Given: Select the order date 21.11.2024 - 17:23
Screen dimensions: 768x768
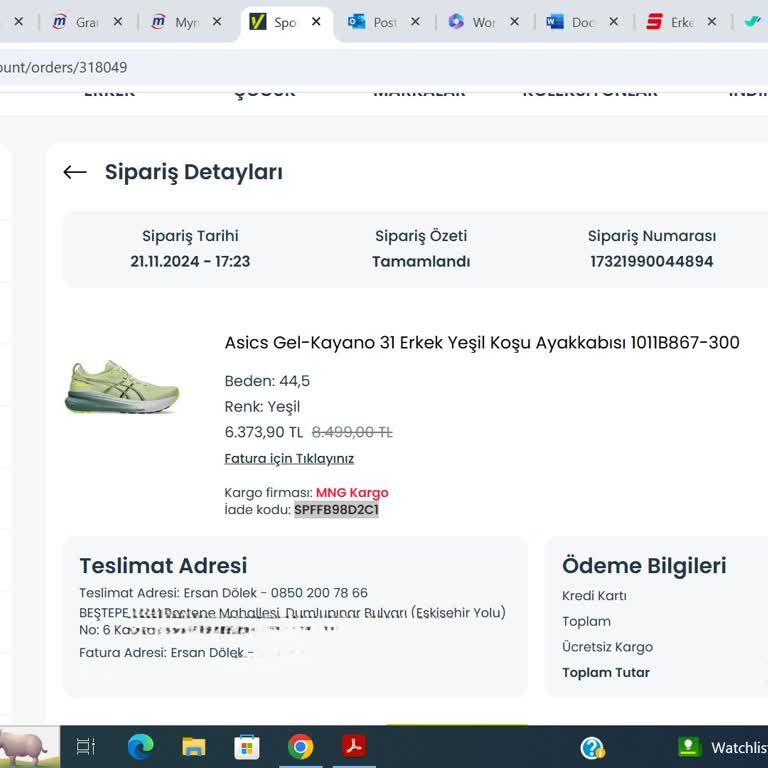Looking at the screenshot, I should tap(190, 262).
